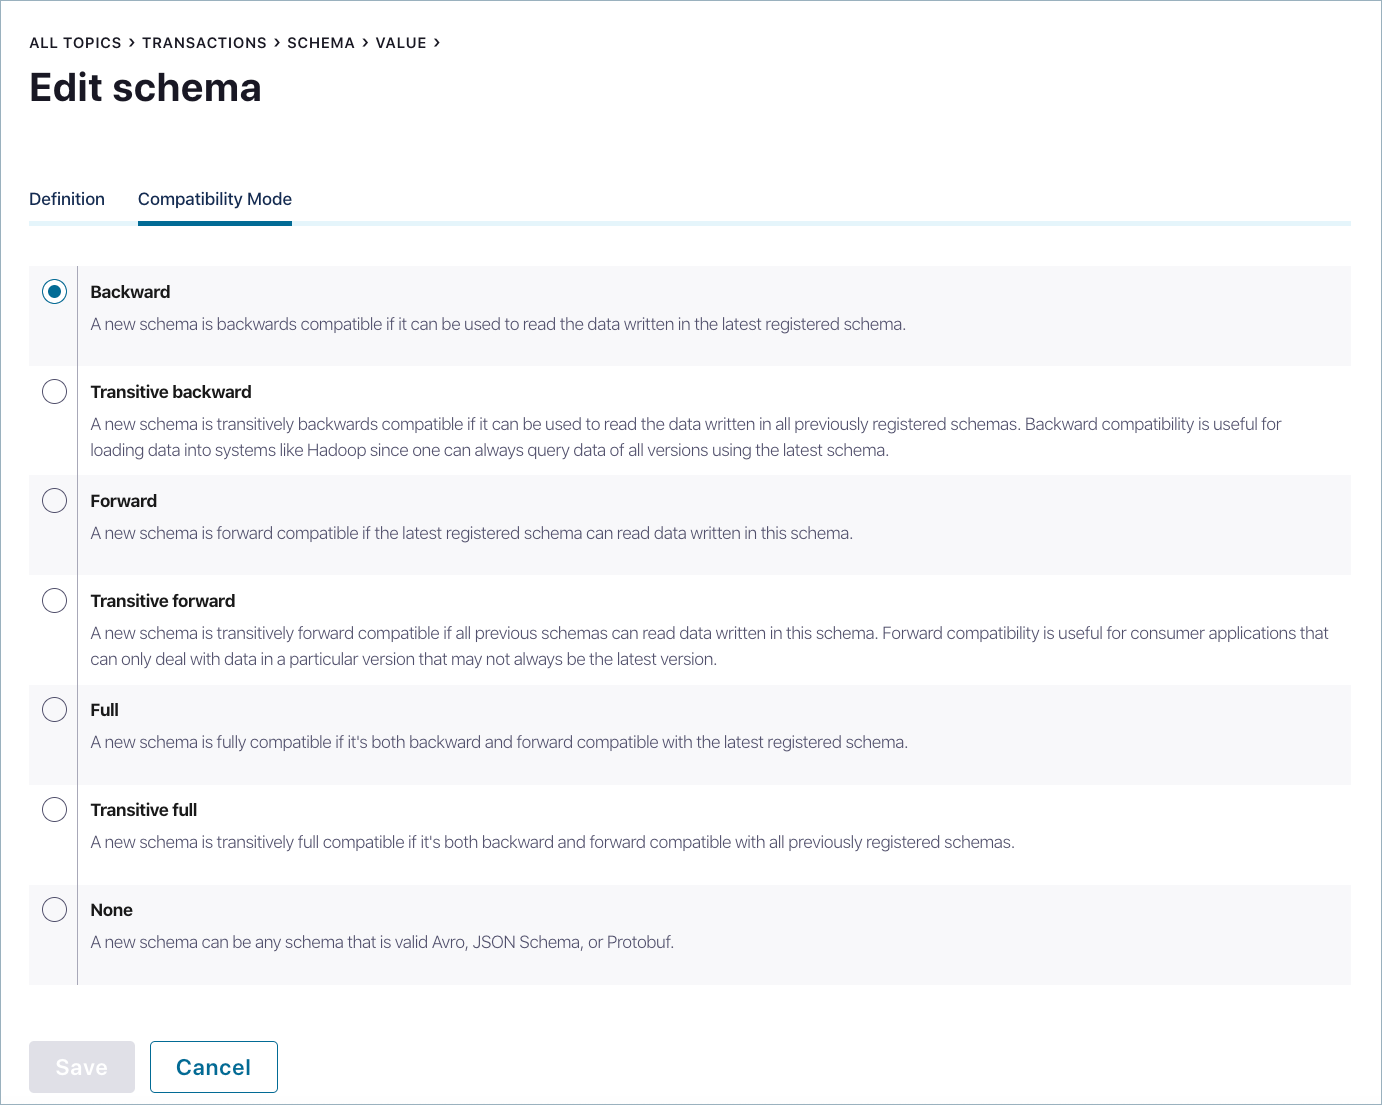Click the chevron after VALUE breadcrumb
The width and height of the screenshot is (1382, 1105).
(x=437, y=43)
